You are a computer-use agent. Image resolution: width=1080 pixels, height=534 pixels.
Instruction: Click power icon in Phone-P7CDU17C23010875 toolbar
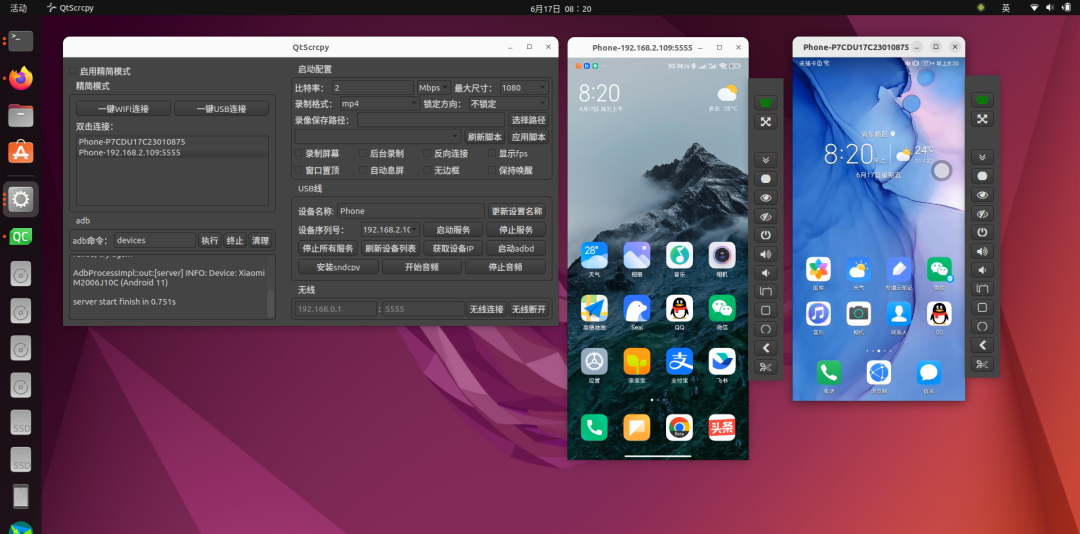982,232
